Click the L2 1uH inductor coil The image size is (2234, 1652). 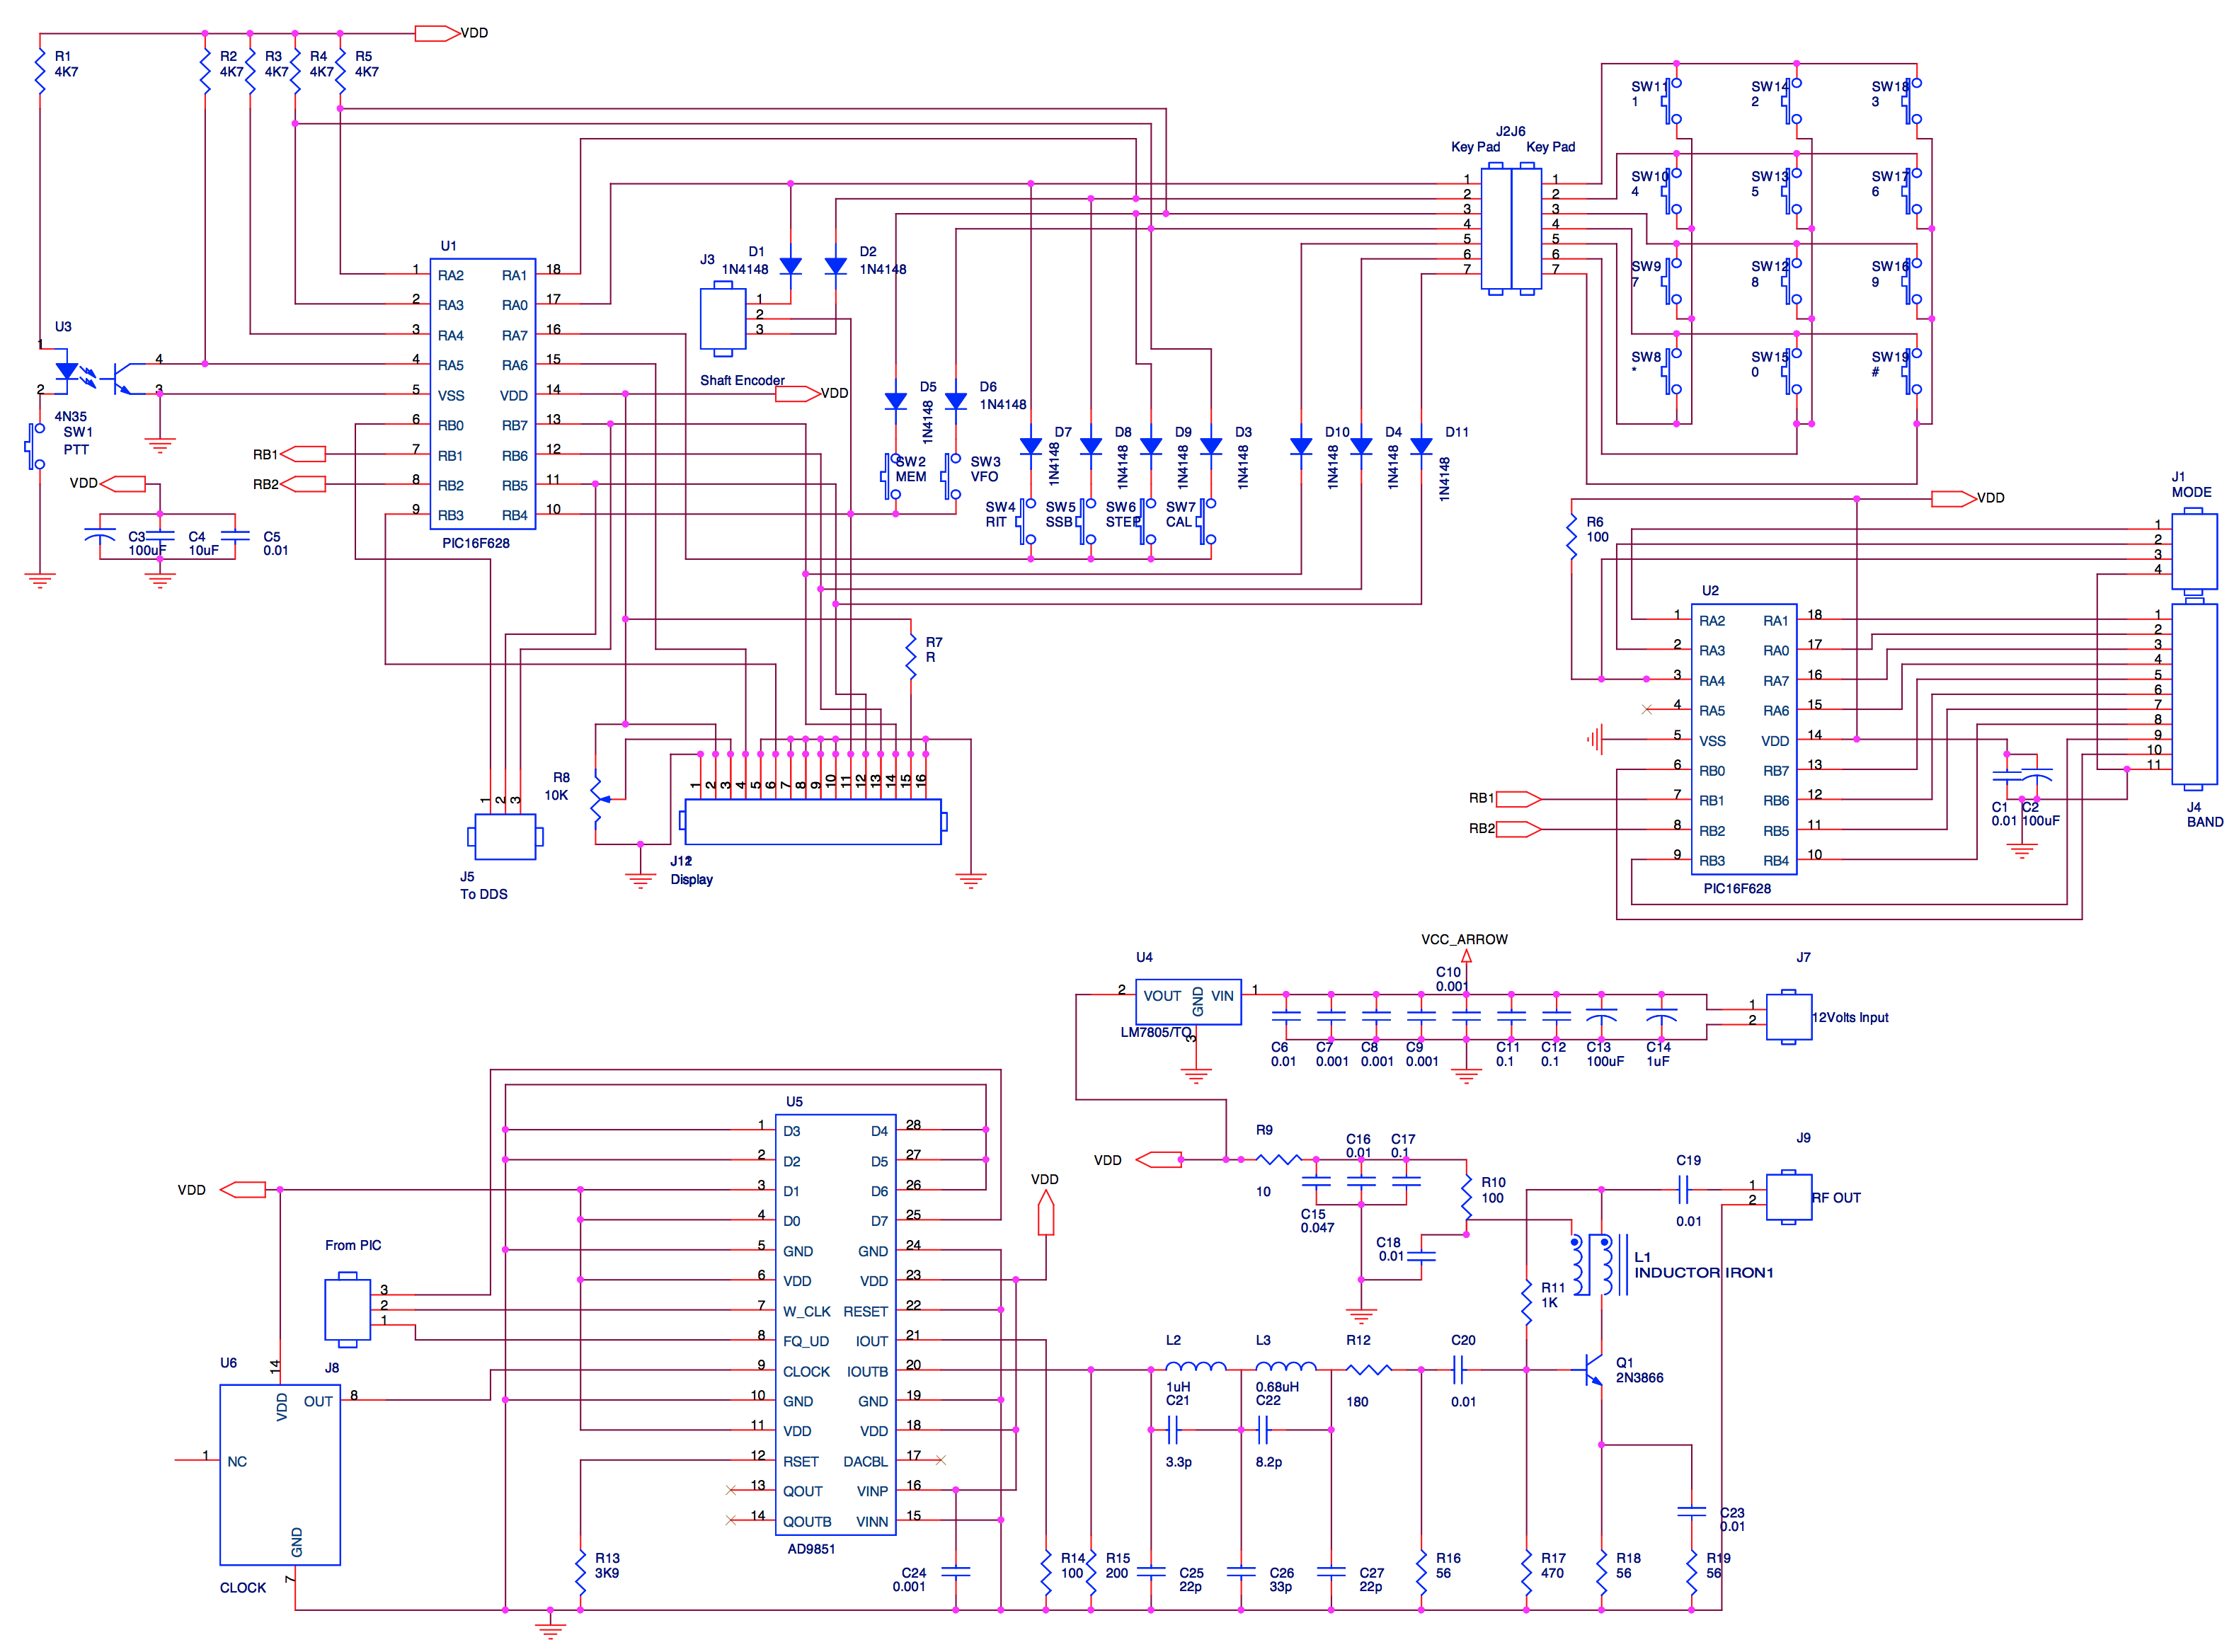(x=1196, y=1366)
